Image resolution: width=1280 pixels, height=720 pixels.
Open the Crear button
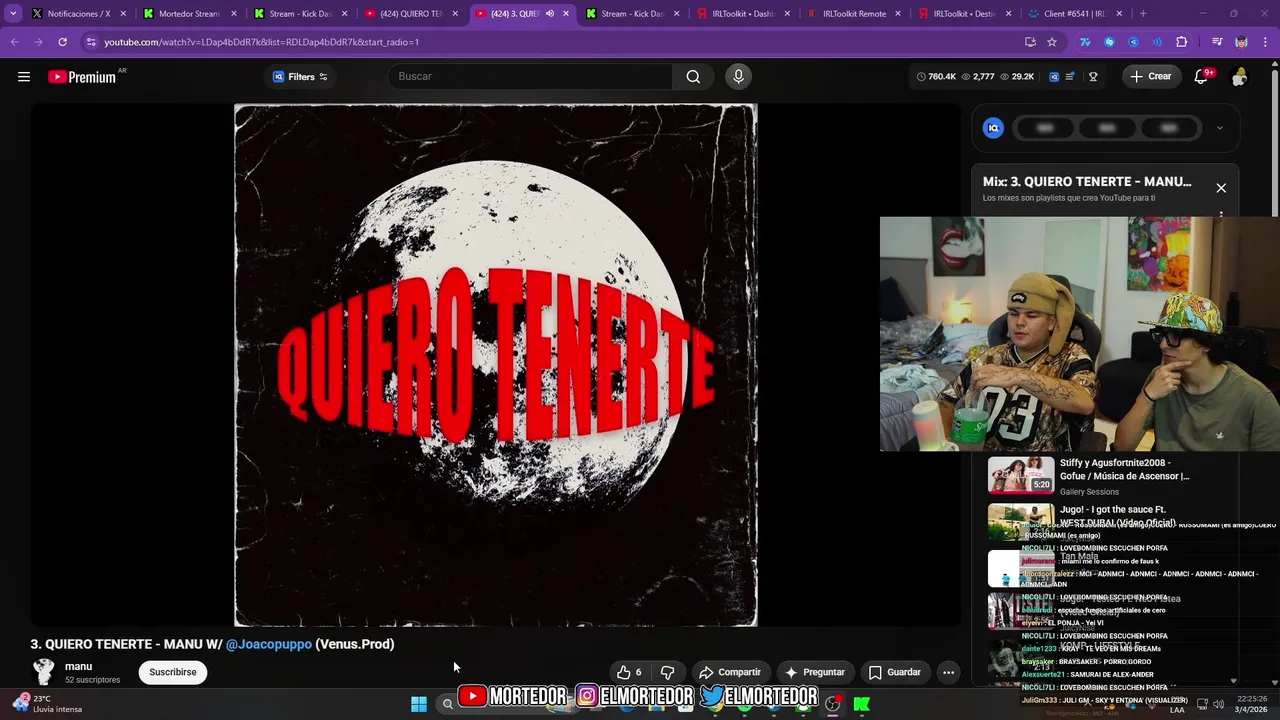[1150, 77]
